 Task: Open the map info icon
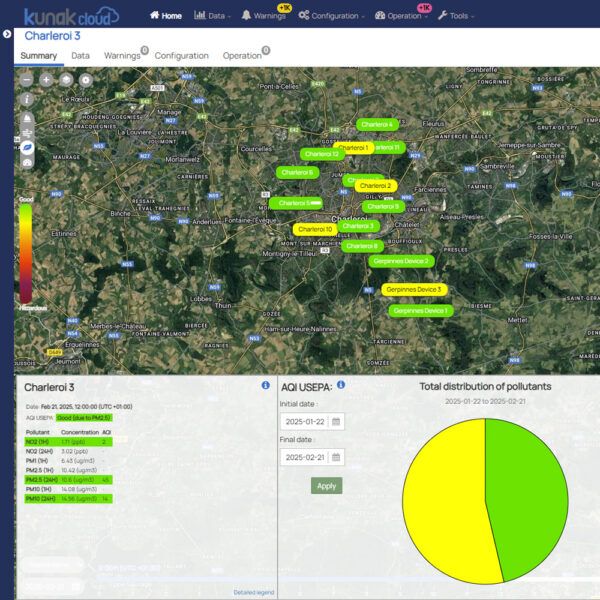click(x=27, y=100)
